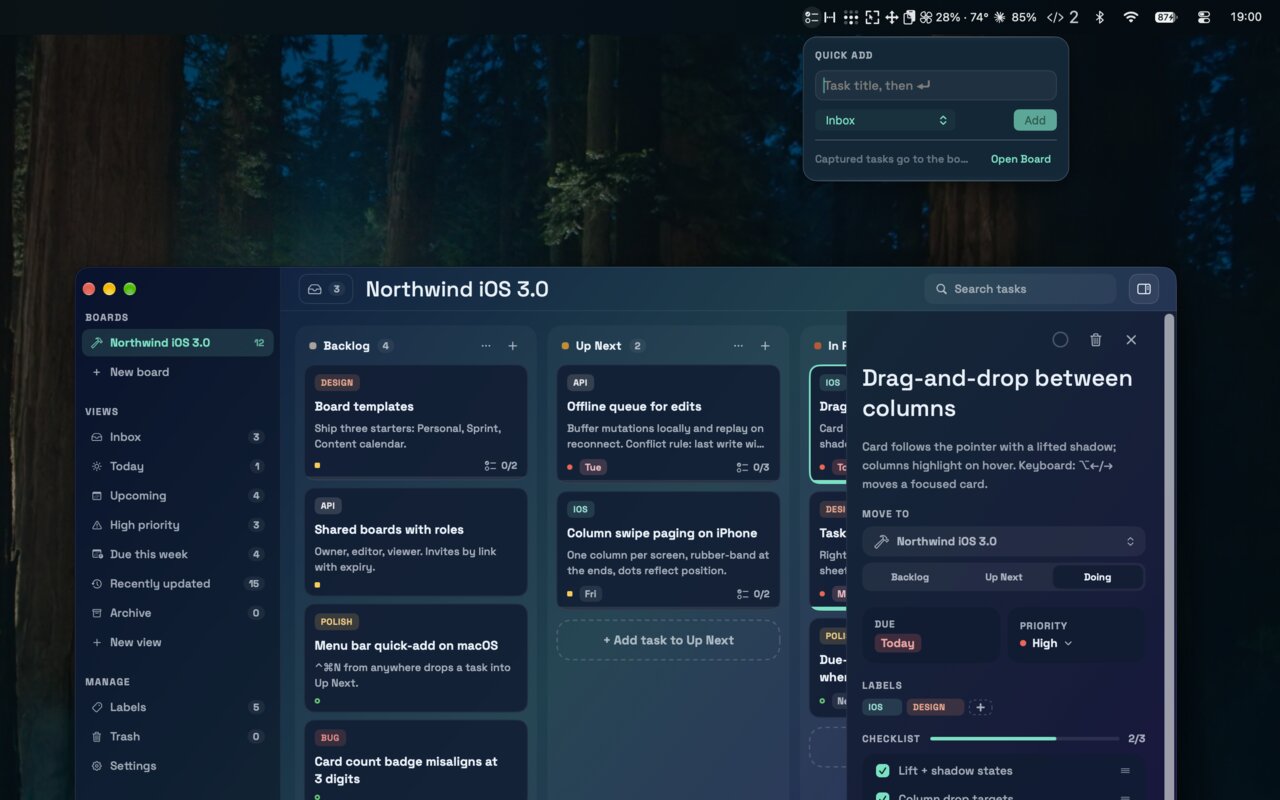Open the Board templates card
This screenshot has width=1280, height=800.
click(x=416, y=421)
